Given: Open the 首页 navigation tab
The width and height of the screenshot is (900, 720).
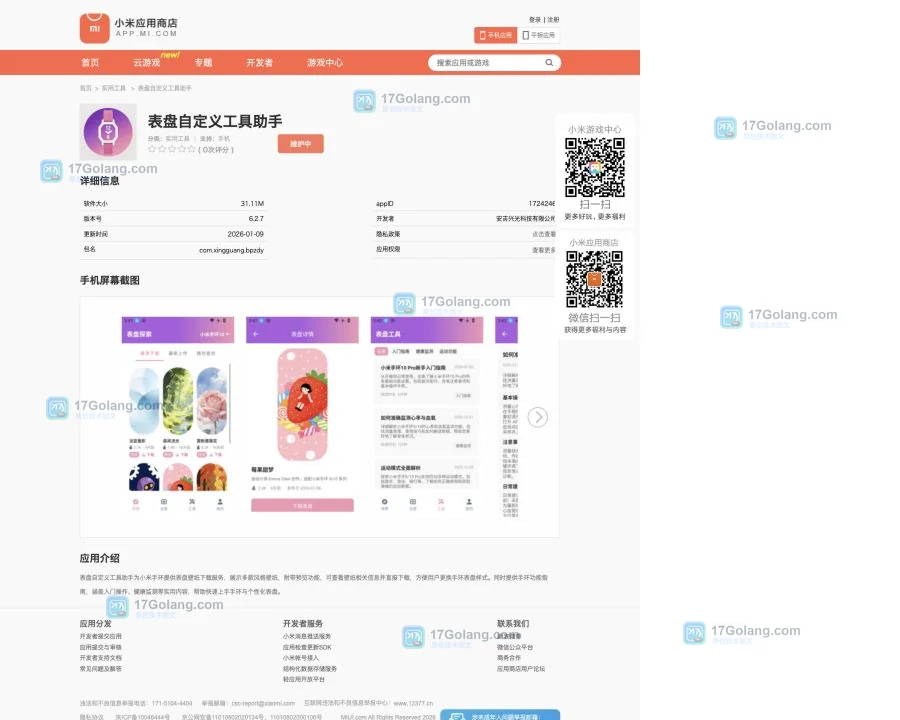Looking at the screenshot, I should pos(90,63).
